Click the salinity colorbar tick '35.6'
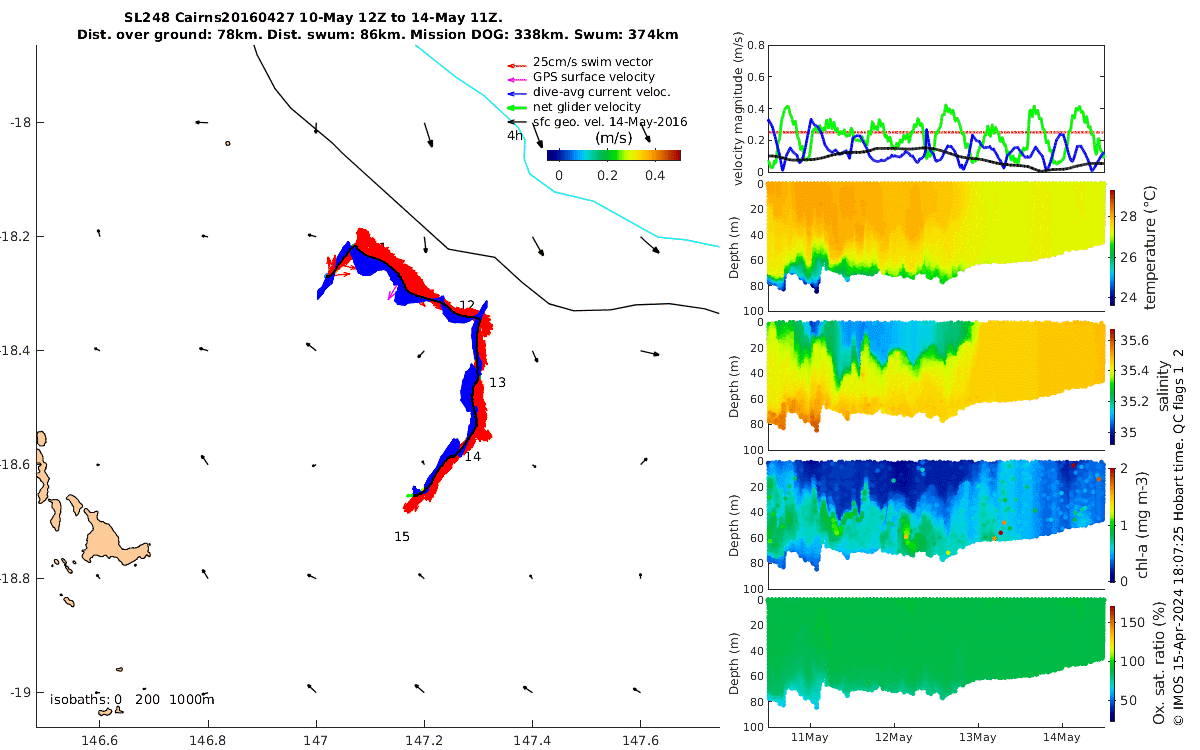Viewport: 1200px width, 750px height. [1136, 339]
